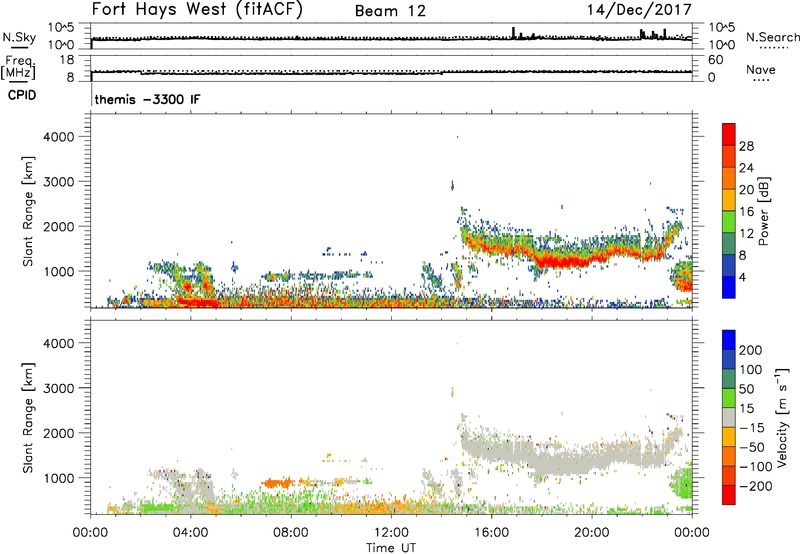Click the '12:00' time axis tick label
This screenshot has height=554, width=800.
(x=391, y=533)
